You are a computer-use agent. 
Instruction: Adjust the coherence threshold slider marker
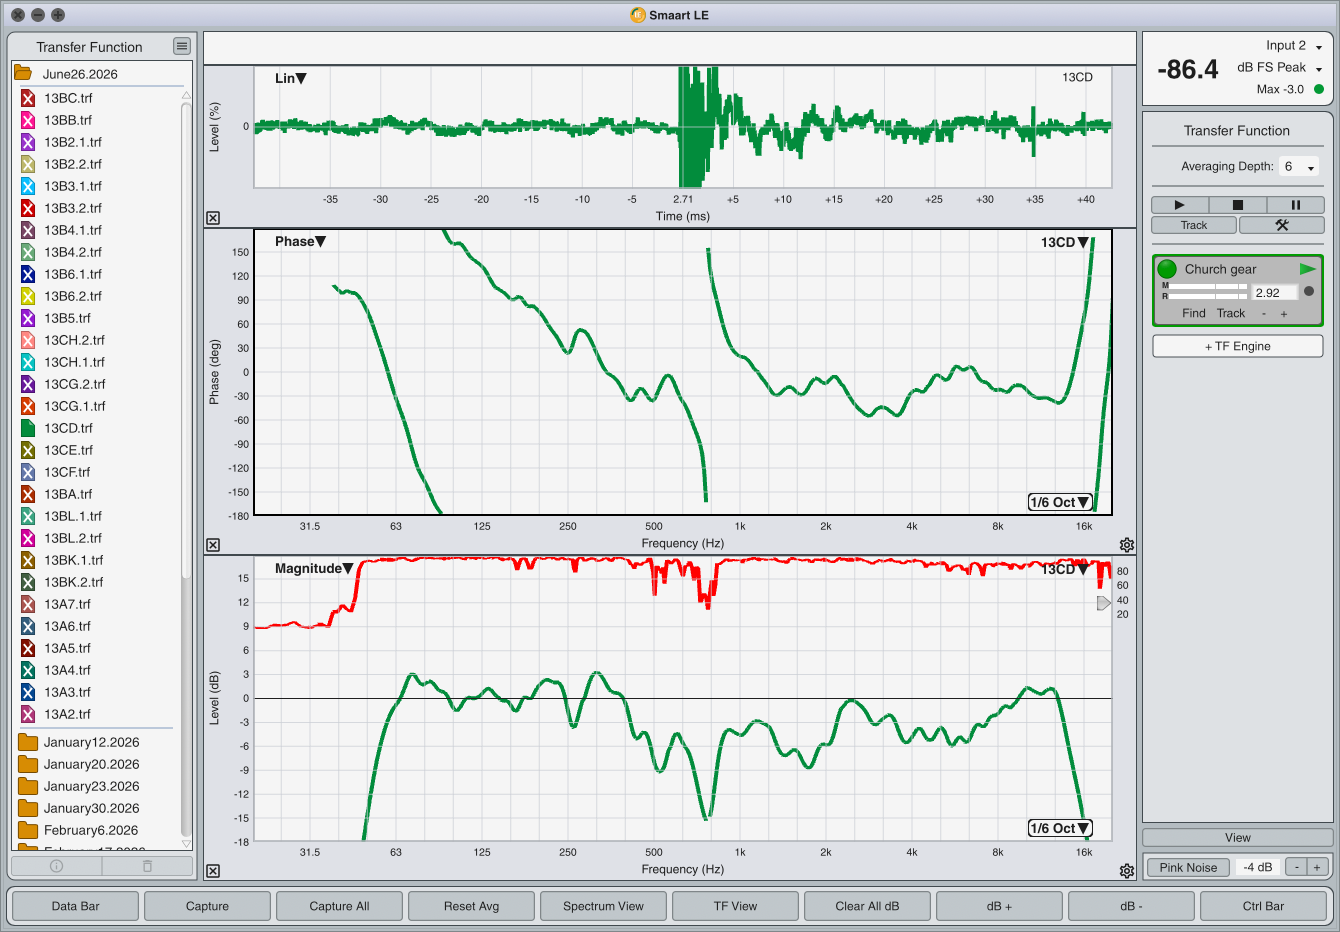coord(1103,603)
